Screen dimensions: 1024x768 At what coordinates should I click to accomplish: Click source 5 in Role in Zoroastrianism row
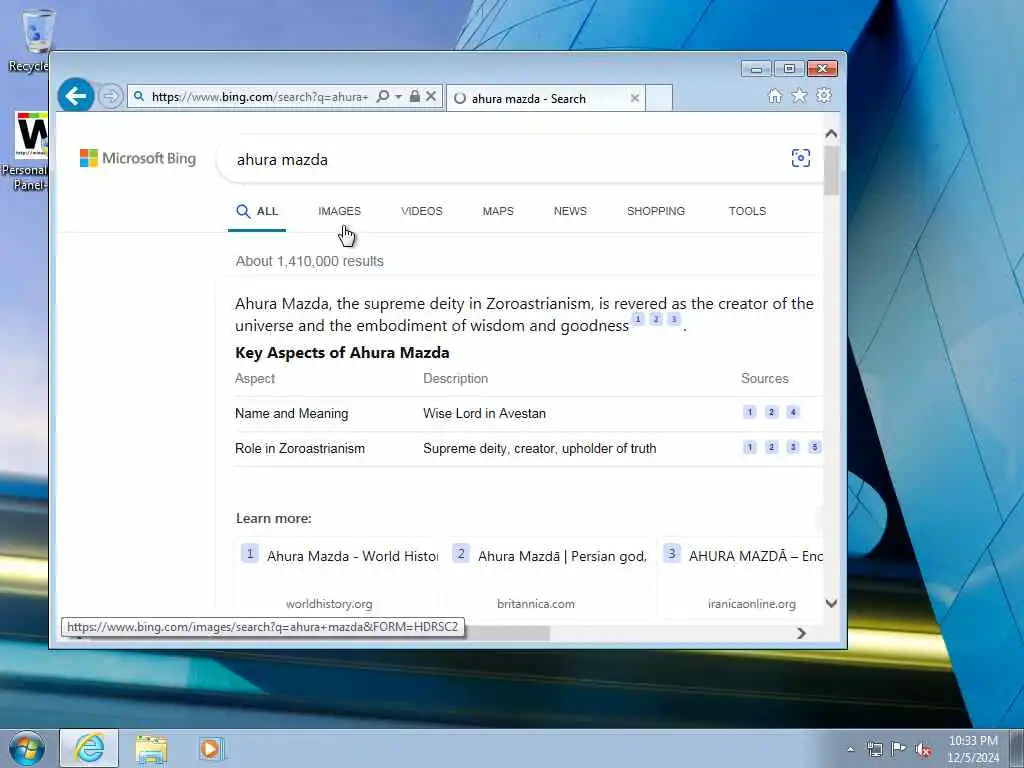[814, 447]
